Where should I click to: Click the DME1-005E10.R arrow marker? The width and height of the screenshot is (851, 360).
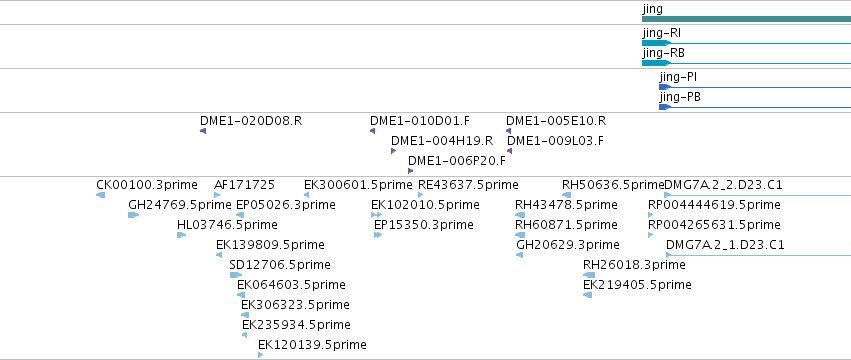point(509,131)
